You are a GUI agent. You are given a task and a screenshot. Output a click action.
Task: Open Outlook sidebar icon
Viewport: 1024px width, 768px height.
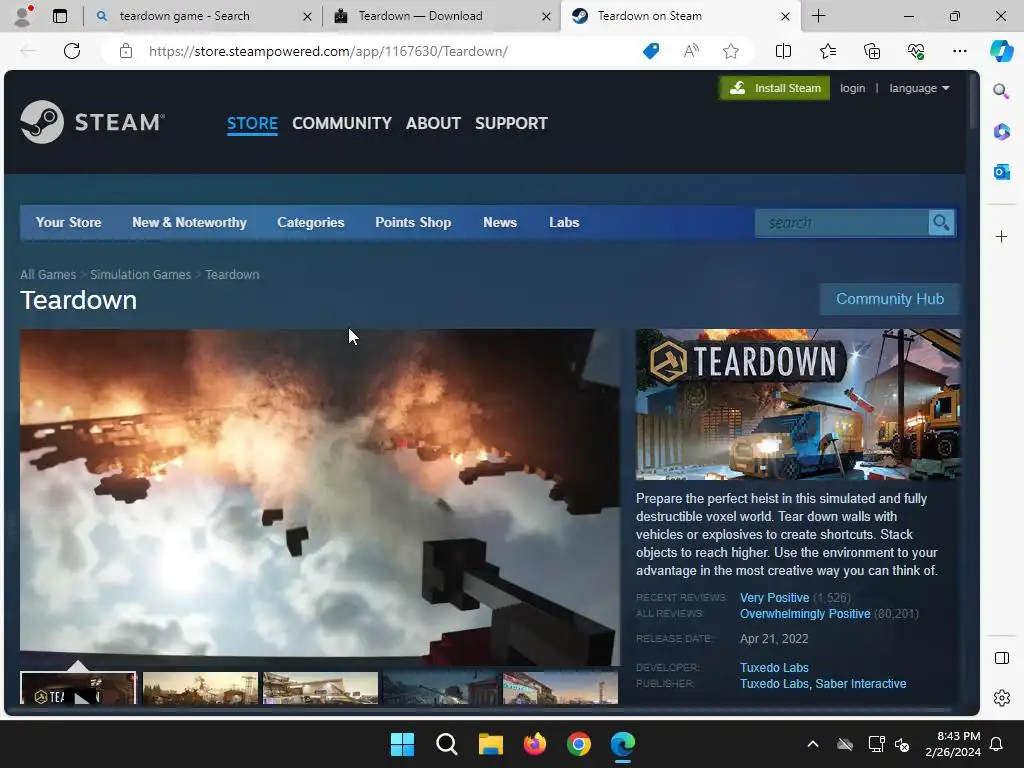click(1001, 172)
